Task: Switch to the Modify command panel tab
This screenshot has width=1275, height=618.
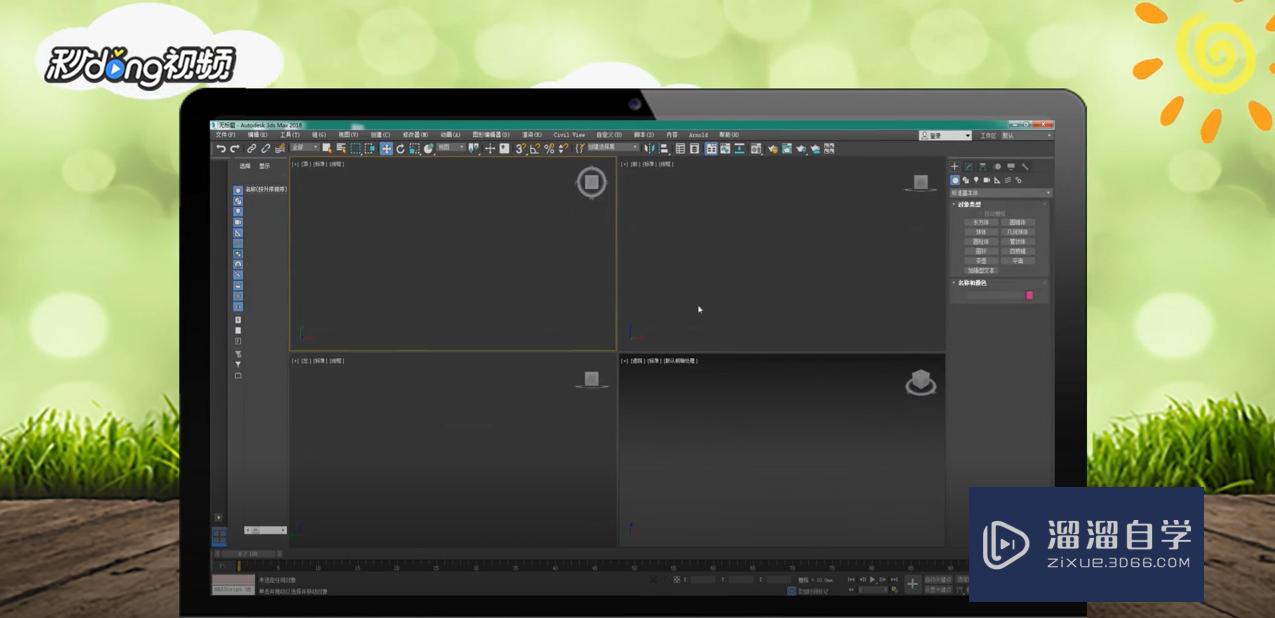Action: coord(969,166)
